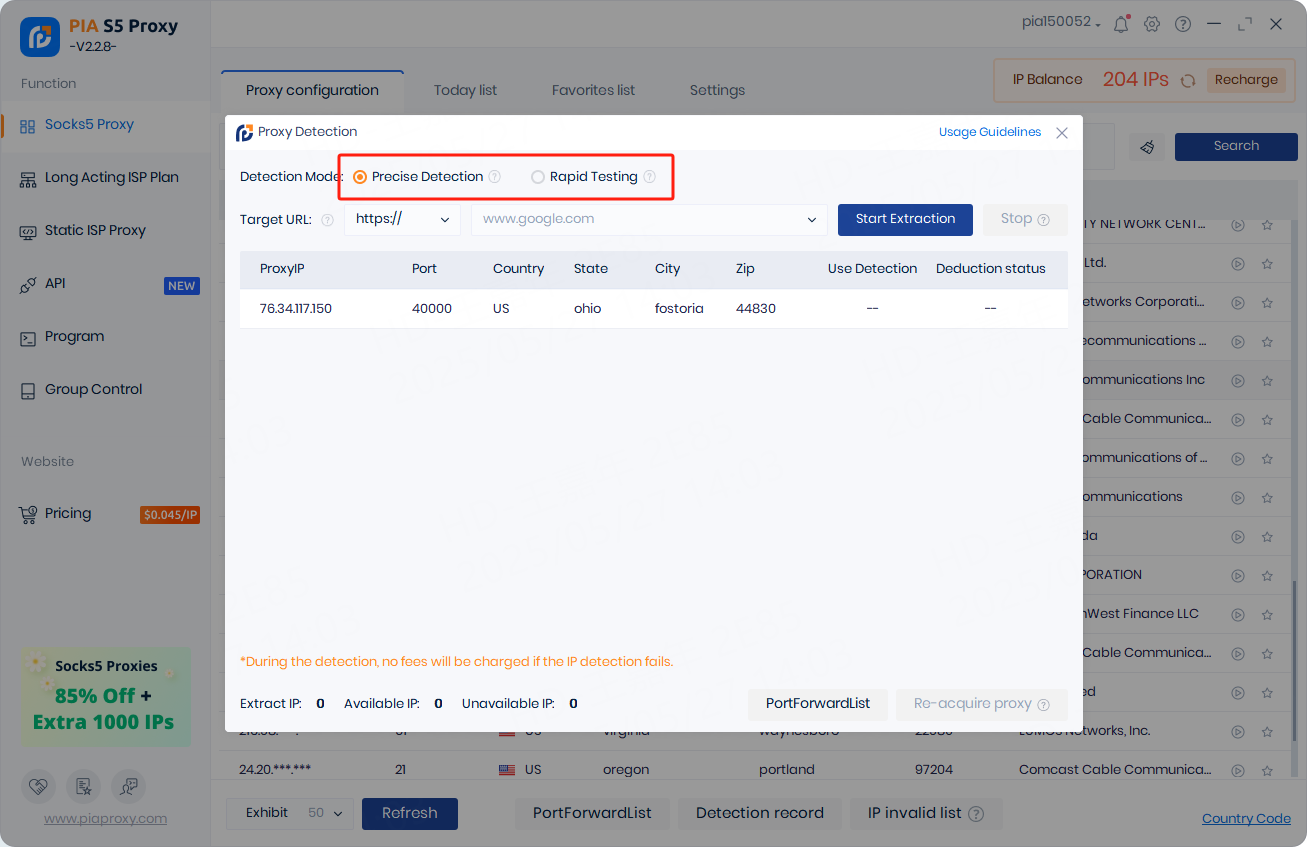This screenshot has height=847, width=1307.
Task: Click the notification bell icon
Action: 1121,24
